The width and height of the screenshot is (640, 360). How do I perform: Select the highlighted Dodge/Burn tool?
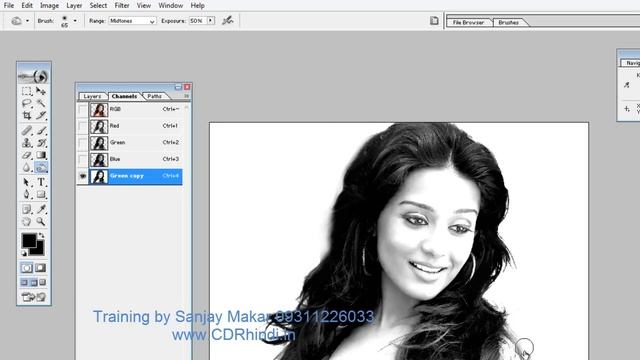[41, 167]
